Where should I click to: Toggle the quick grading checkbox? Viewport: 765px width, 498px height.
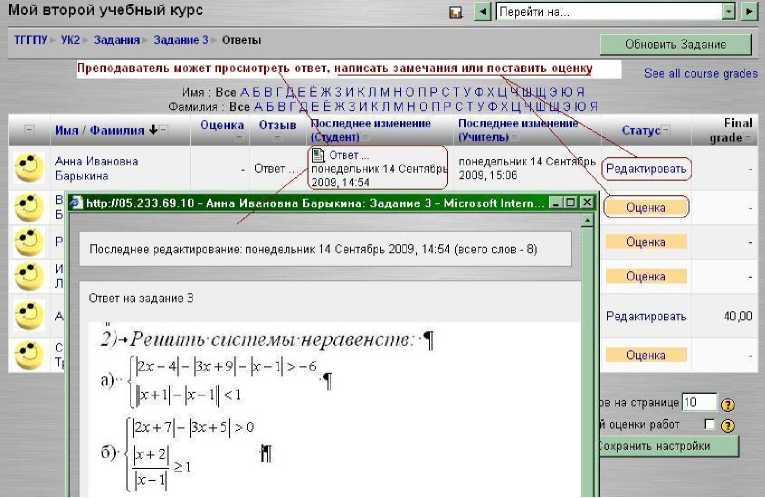[x=708, y=424]
